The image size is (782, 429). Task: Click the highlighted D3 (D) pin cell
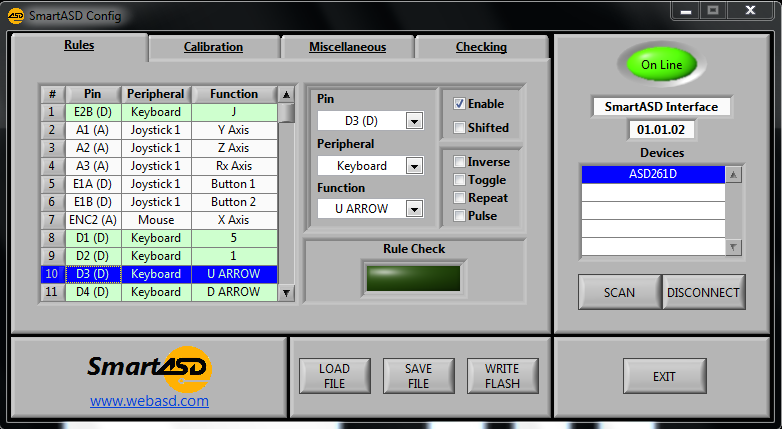(93, 274)
